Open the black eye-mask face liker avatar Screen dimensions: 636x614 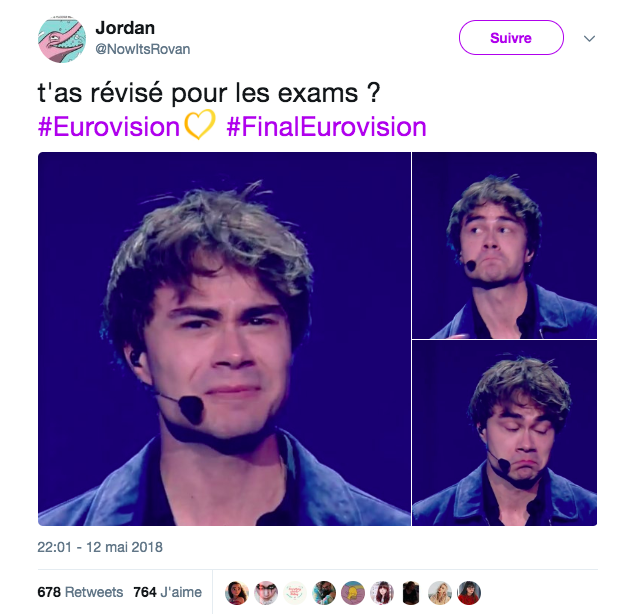tap(266, 593)
